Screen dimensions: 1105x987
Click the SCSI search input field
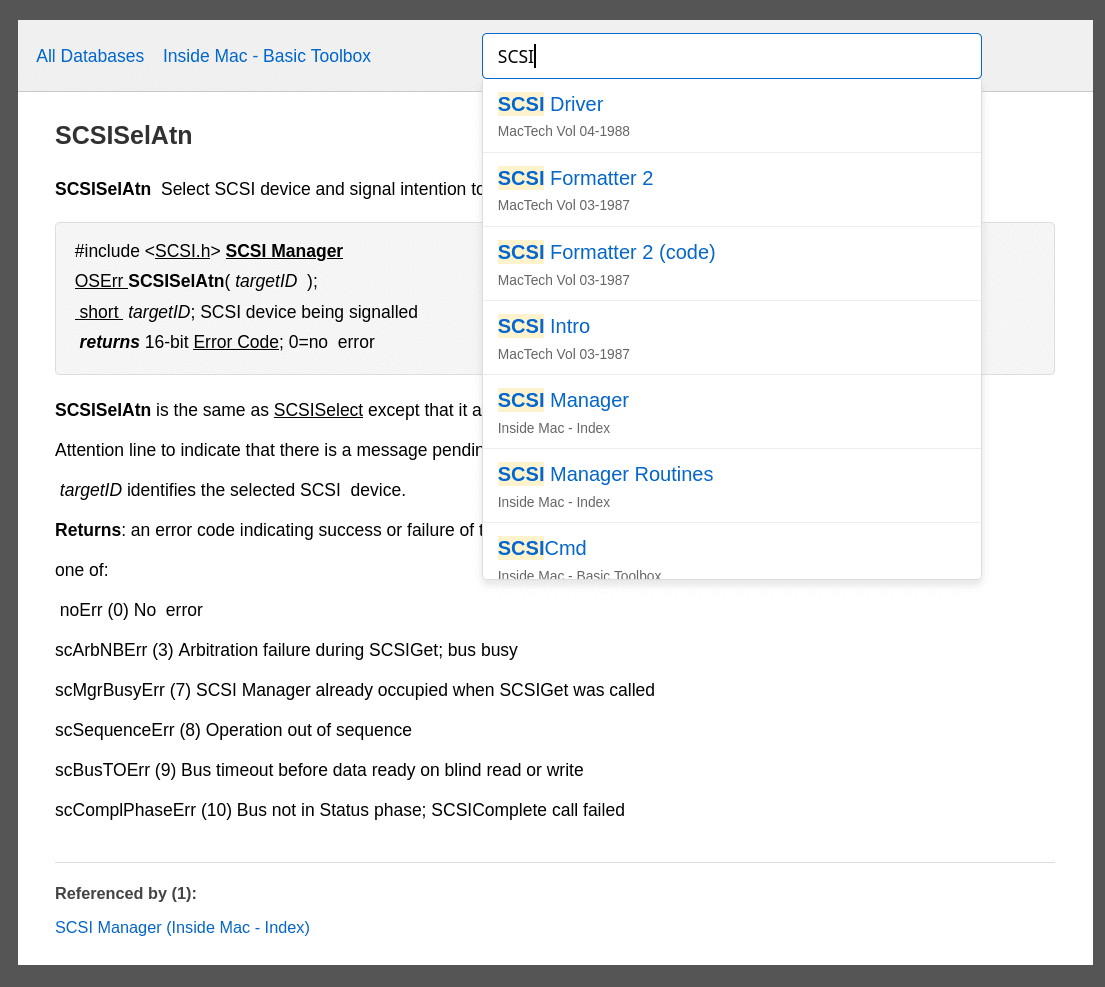pos(731,56)
